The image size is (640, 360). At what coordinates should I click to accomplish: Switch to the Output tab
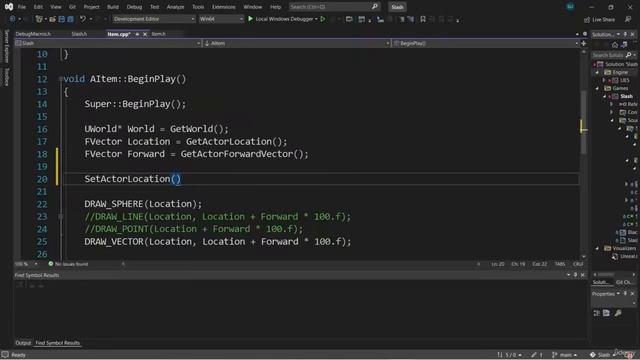click(x=23, y=343)
